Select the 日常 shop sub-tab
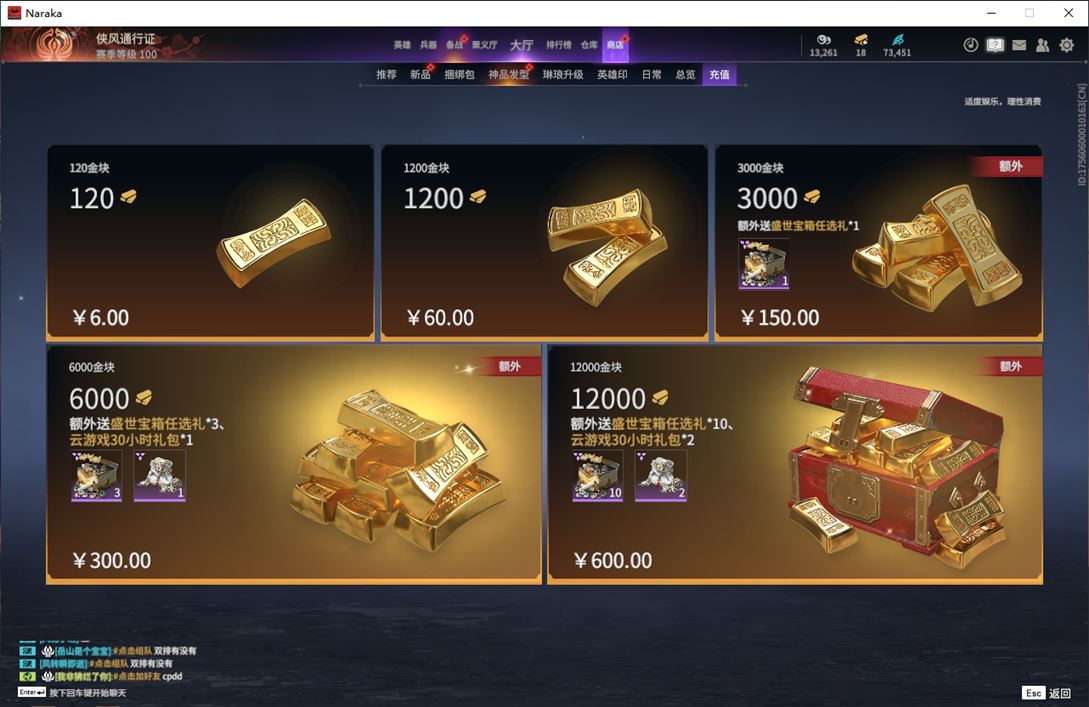 651,74
